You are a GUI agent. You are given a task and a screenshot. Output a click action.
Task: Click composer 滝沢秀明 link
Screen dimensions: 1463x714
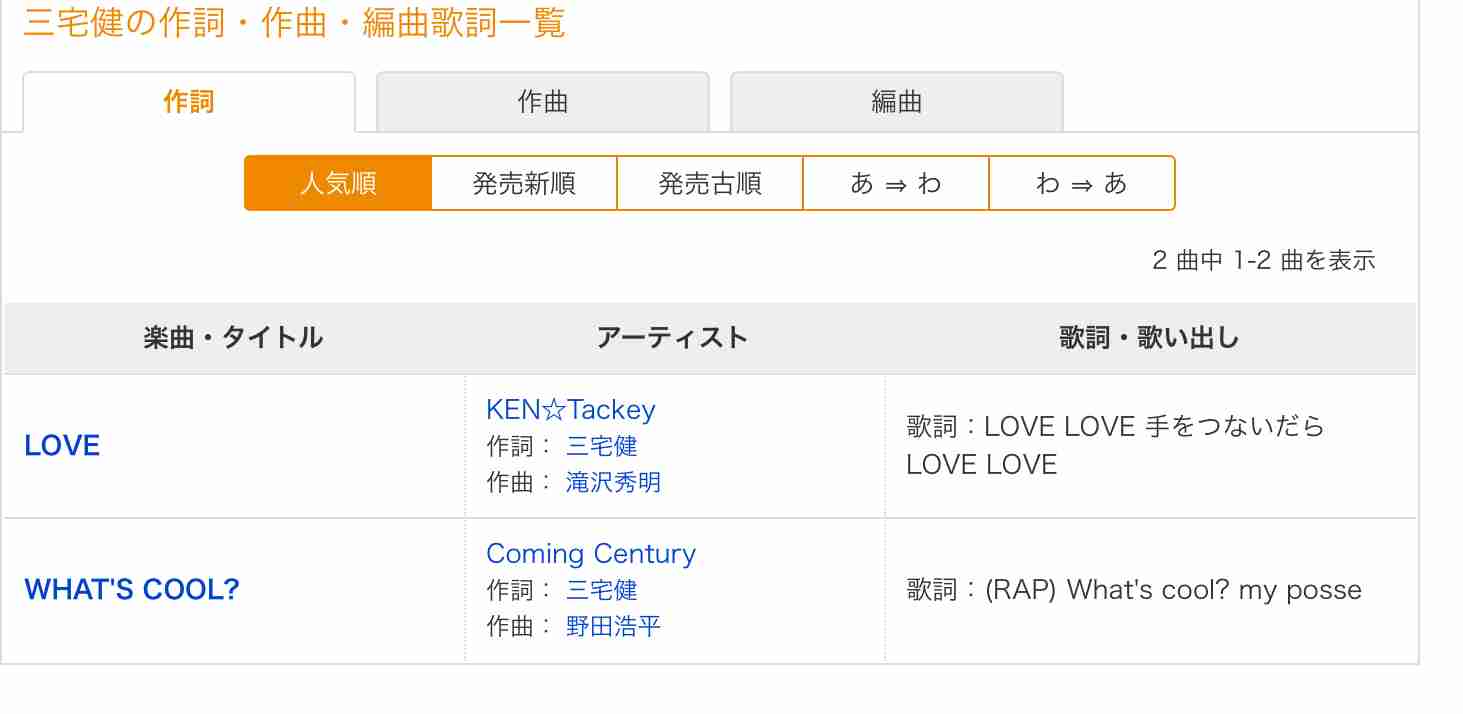coord(614,482)
